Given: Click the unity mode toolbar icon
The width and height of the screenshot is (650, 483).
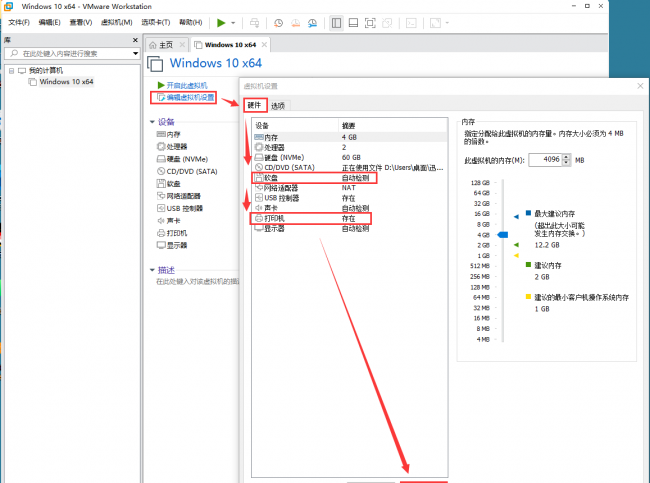Looking at the screenshot, I should tap(387, 23).
